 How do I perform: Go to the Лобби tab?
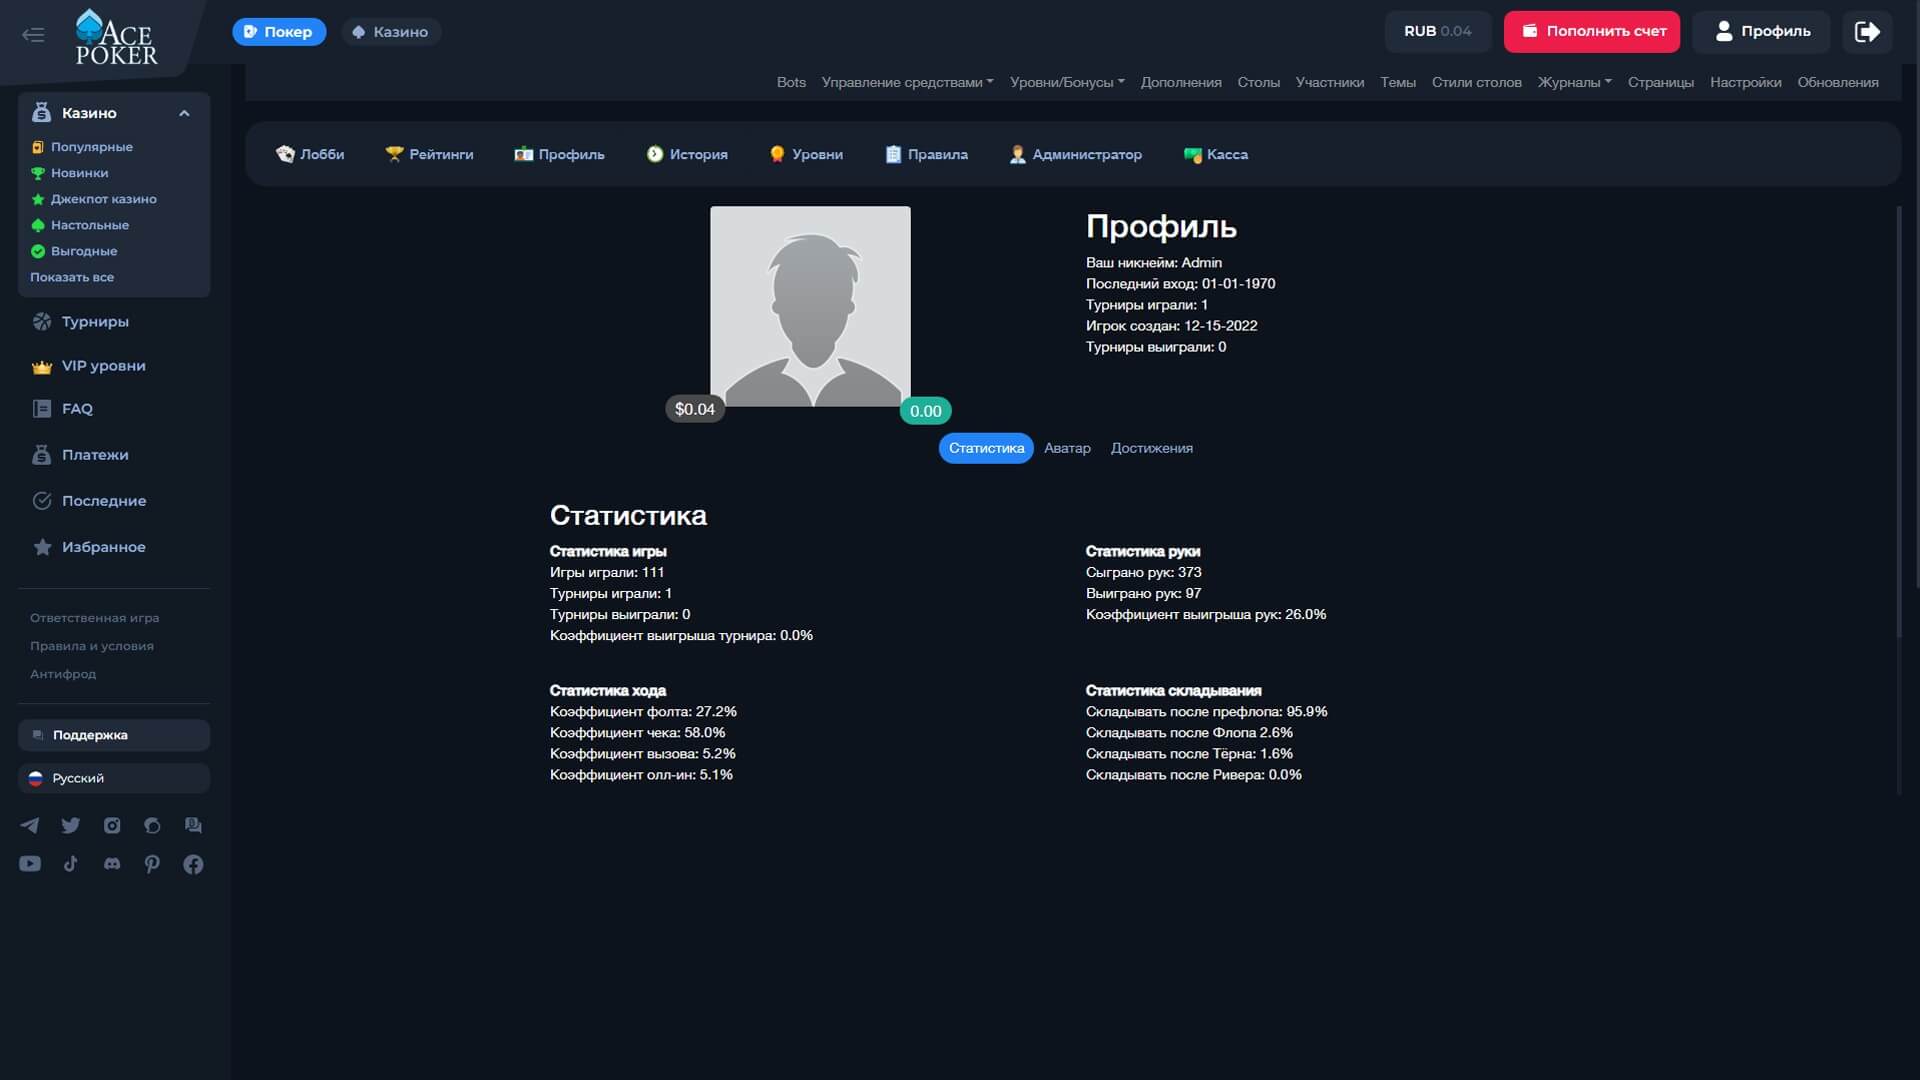[310, 154]
